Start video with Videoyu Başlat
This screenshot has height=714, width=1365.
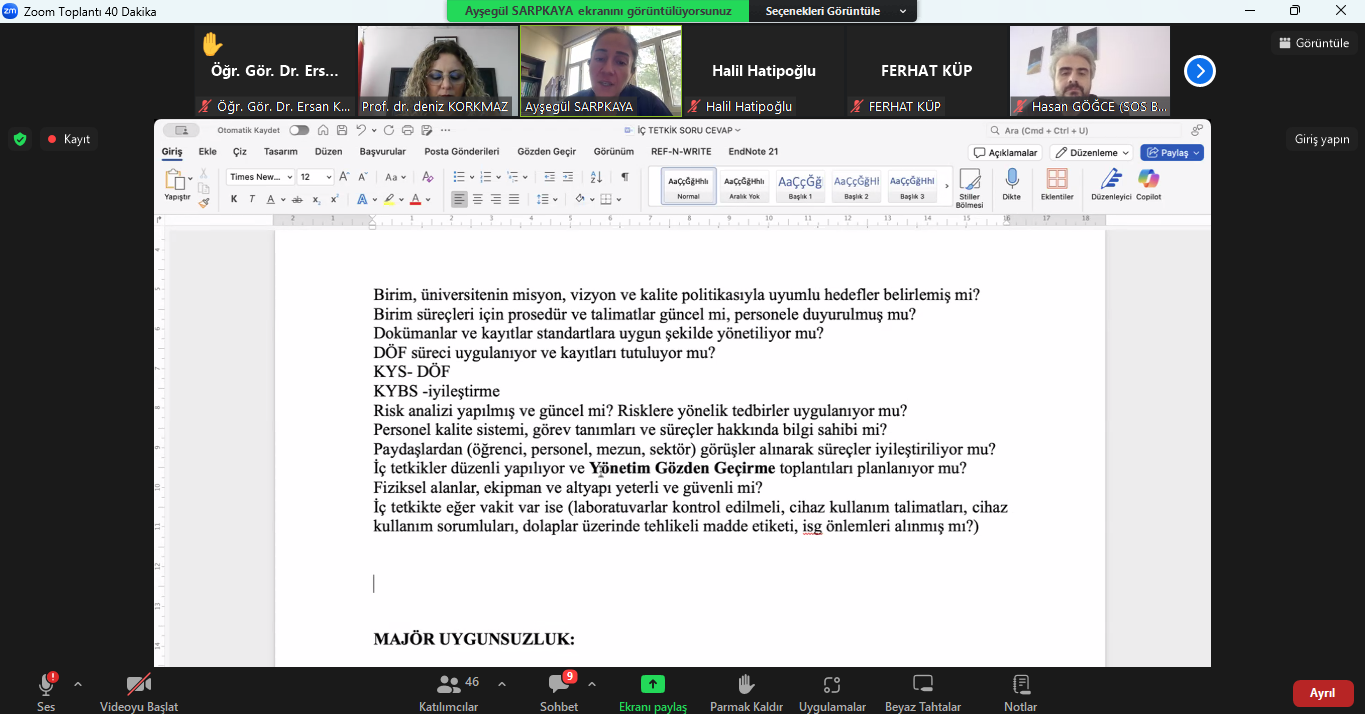[x=138, y=685]
